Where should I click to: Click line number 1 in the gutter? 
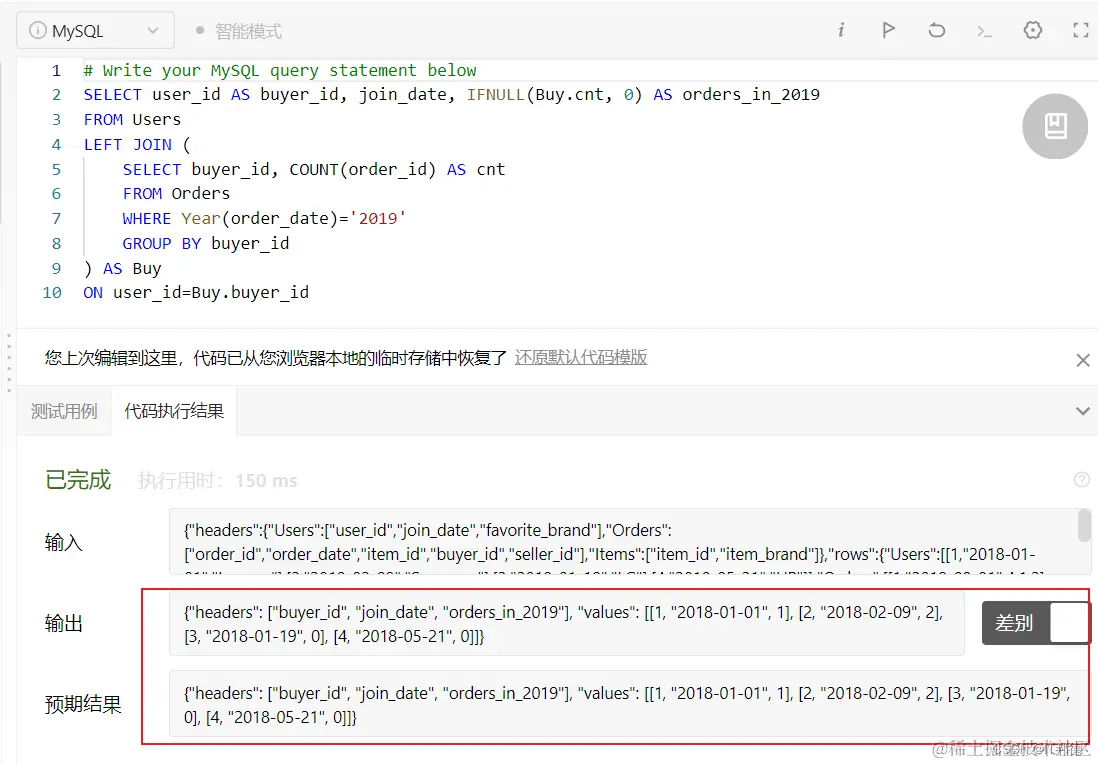(56, 71)
